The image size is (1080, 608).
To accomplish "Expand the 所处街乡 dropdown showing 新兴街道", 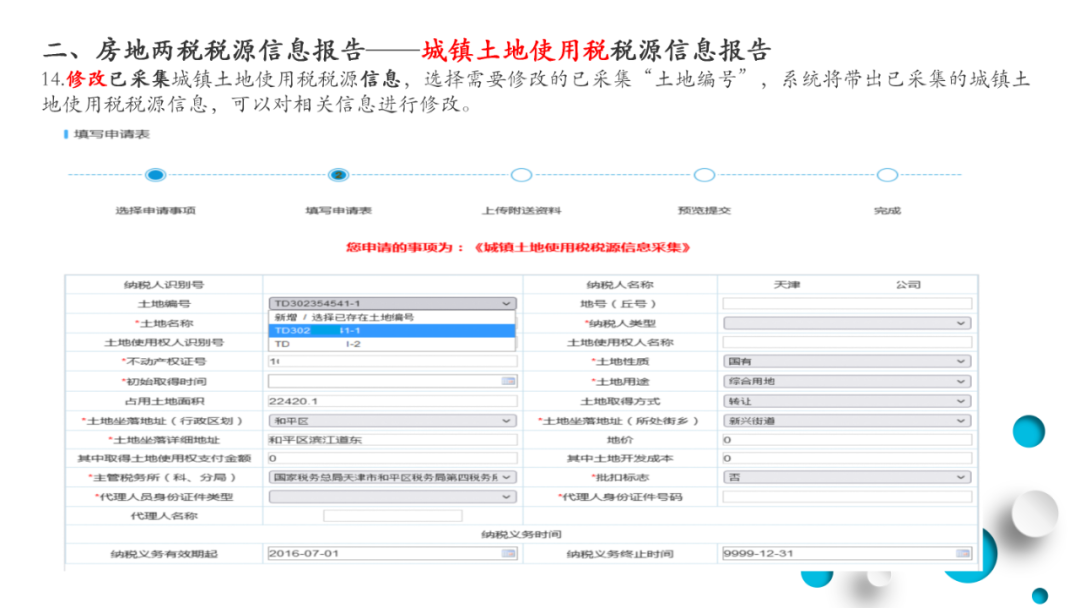I will pos(847,421).
